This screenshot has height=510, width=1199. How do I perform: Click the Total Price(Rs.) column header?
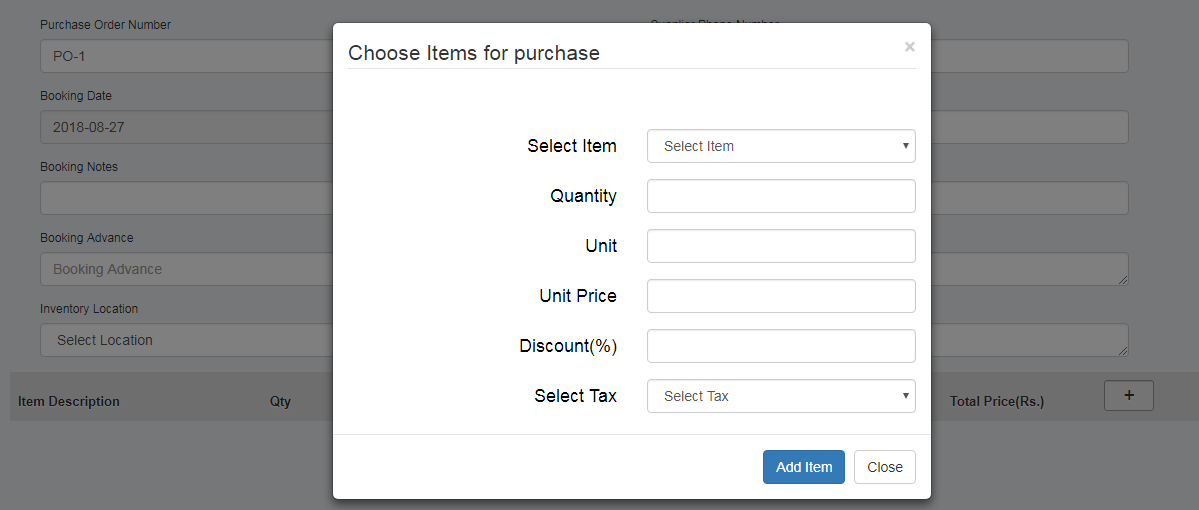(x=996, y=401)
